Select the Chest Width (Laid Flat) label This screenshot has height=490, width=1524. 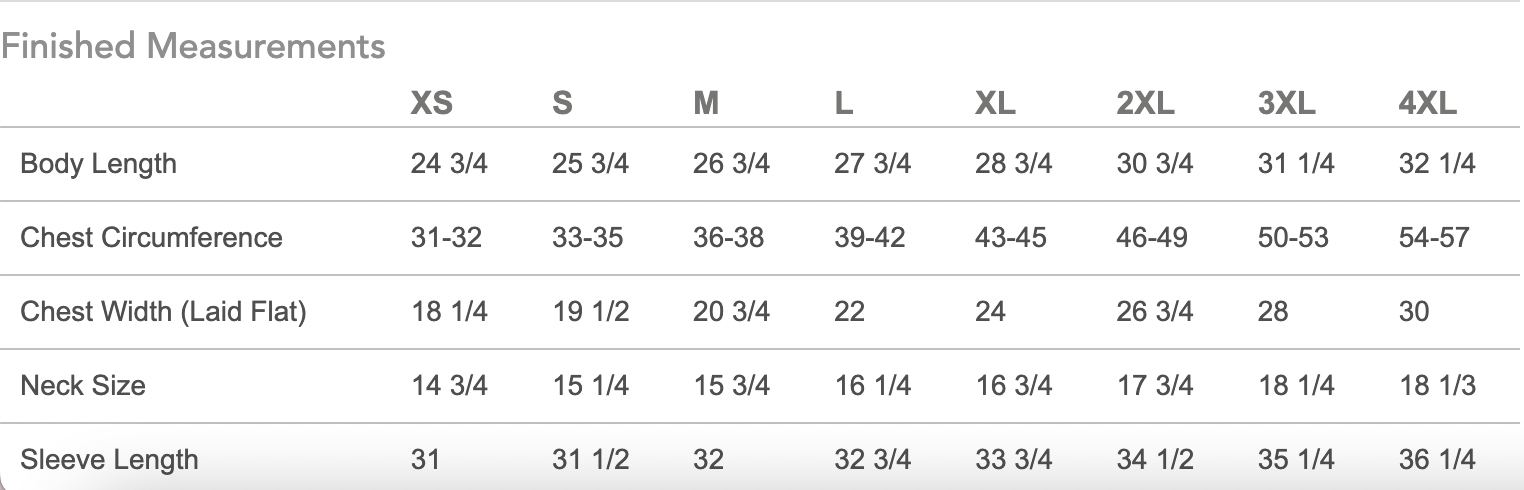click(163, 312)
